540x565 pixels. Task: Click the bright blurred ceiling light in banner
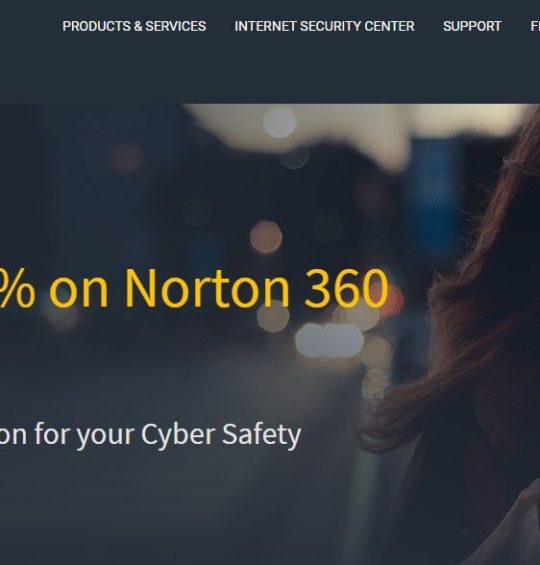(x=280, y=123)
